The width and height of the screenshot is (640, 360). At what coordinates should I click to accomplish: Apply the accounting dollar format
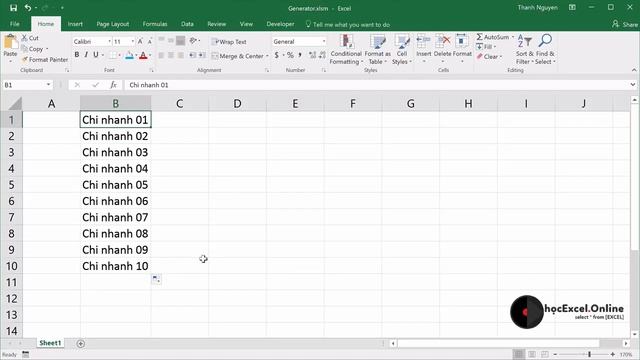point(277,55)
